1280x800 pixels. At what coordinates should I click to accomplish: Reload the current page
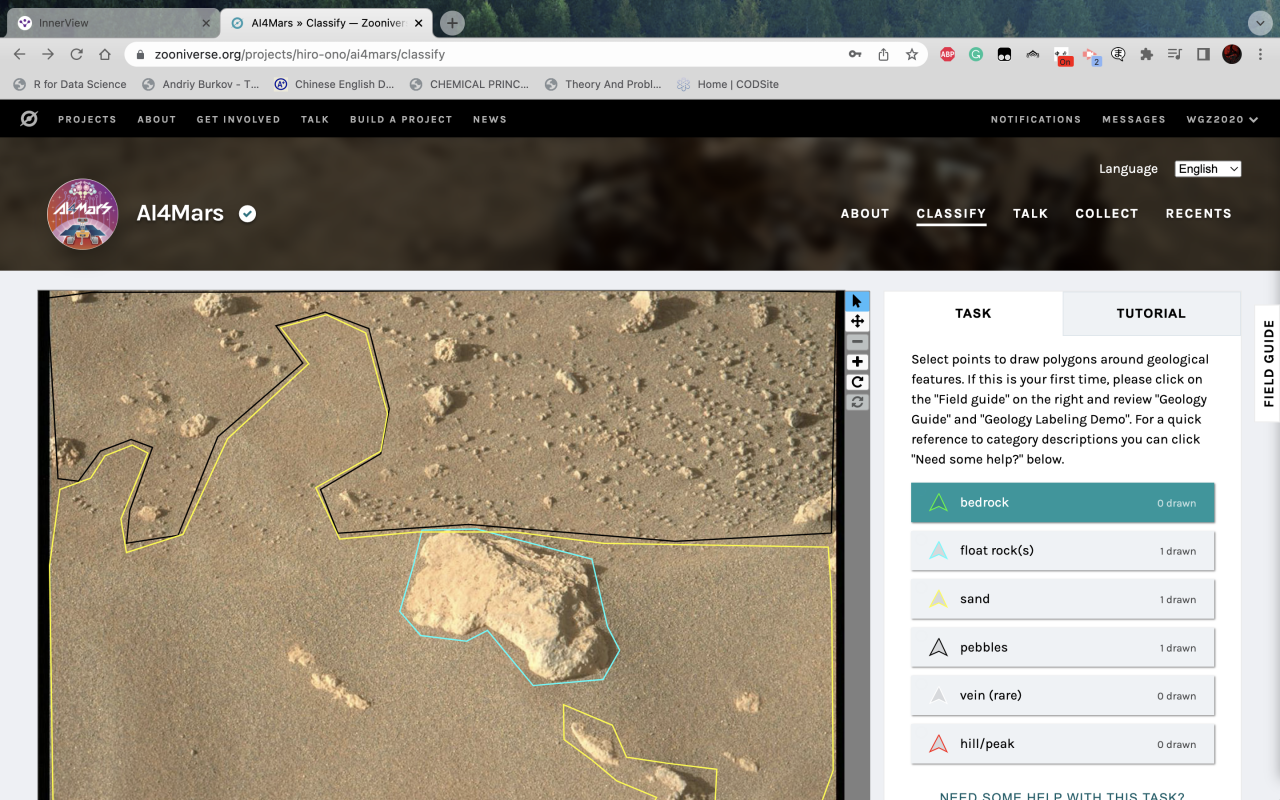[x=76, y=54]
